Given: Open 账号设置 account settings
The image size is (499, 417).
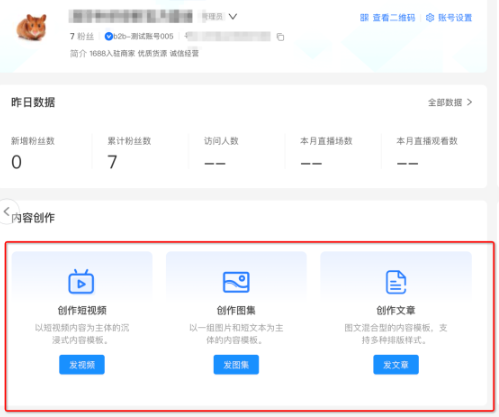Looking at the screenshot, I should pos(455,18).
